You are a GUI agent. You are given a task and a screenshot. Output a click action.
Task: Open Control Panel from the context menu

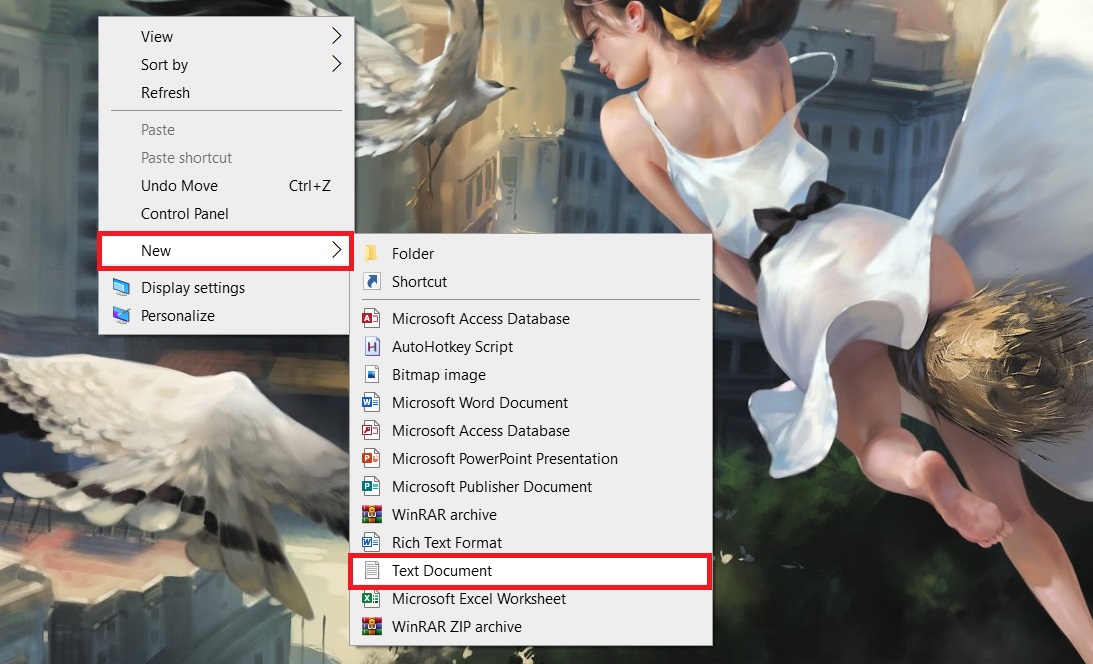tap(184, 214)
